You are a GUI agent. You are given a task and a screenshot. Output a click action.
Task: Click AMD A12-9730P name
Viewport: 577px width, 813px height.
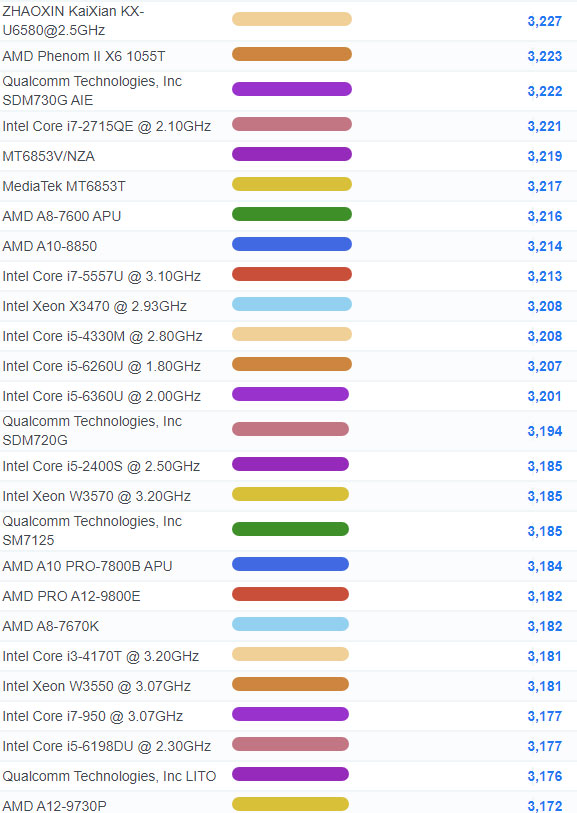pos(54,806)
